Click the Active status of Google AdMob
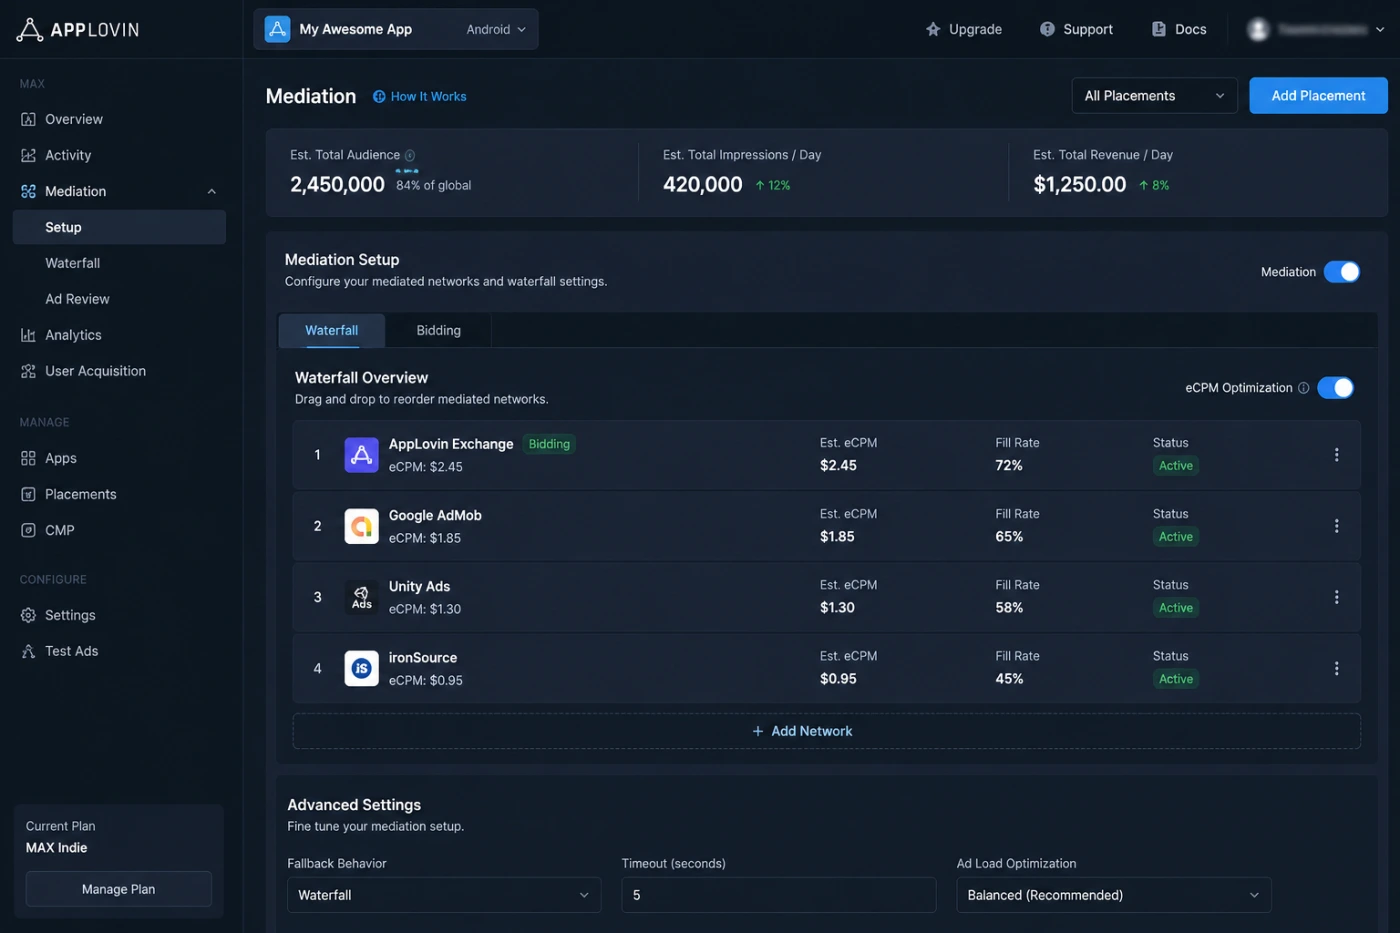1400x933 pixels. click(x=1176, y=537)
